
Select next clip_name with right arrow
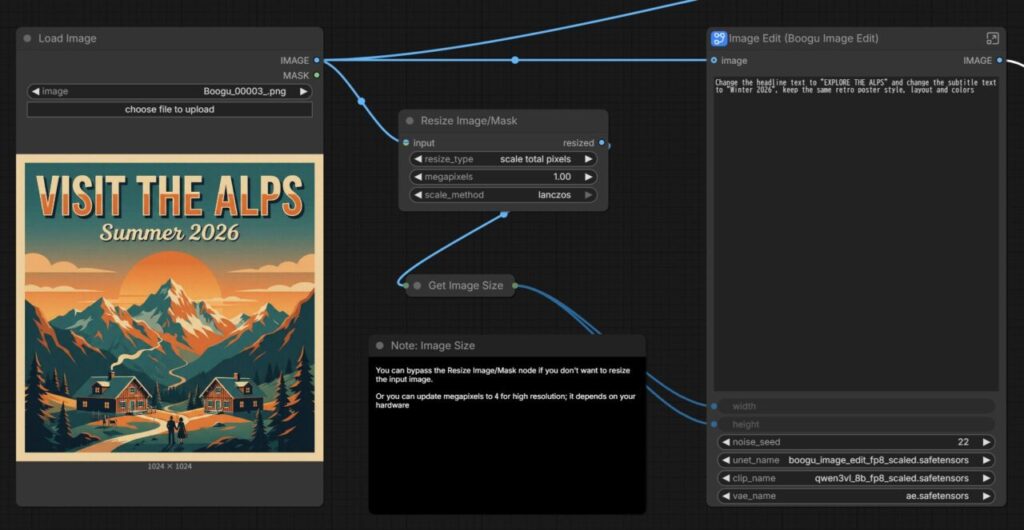click(986, 478)
